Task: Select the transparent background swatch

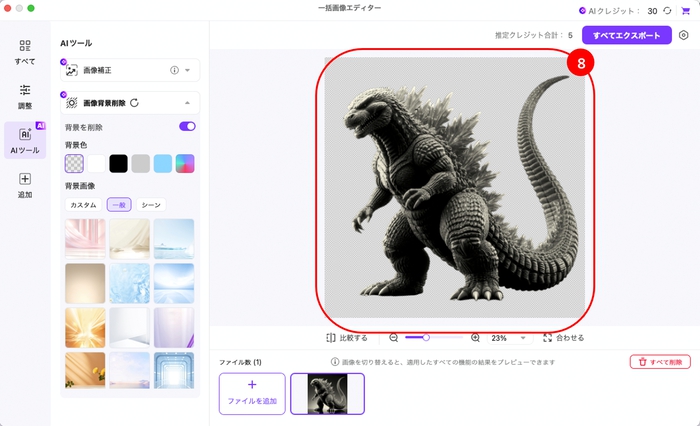Action: 74,163
